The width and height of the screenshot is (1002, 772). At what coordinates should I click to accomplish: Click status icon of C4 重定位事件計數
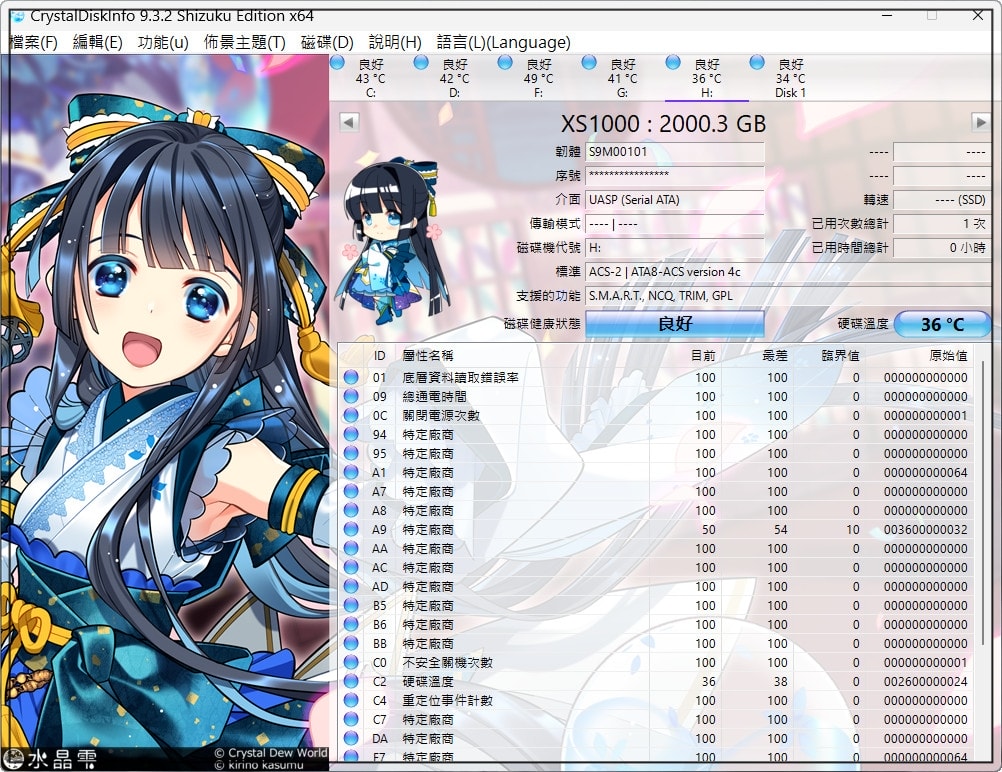click(351, 700)
